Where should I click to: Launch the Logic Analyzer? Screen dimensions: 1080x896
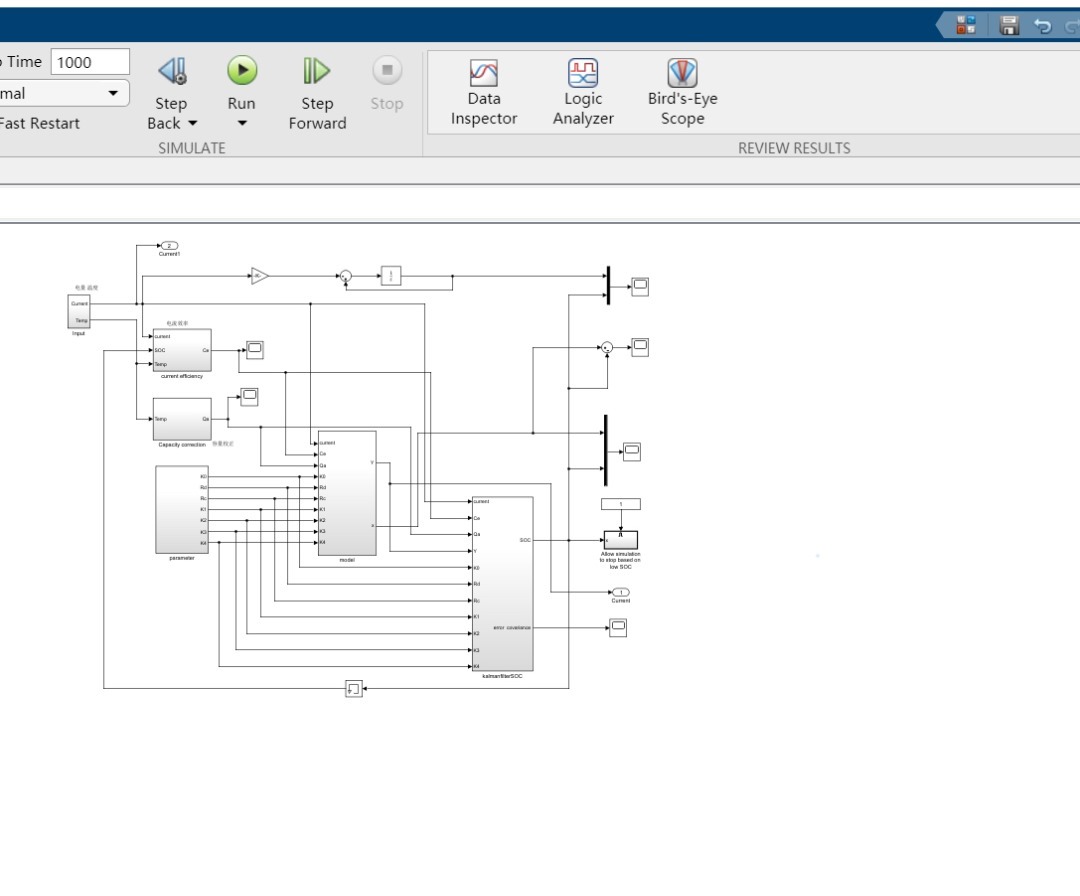tap(583, 93)
